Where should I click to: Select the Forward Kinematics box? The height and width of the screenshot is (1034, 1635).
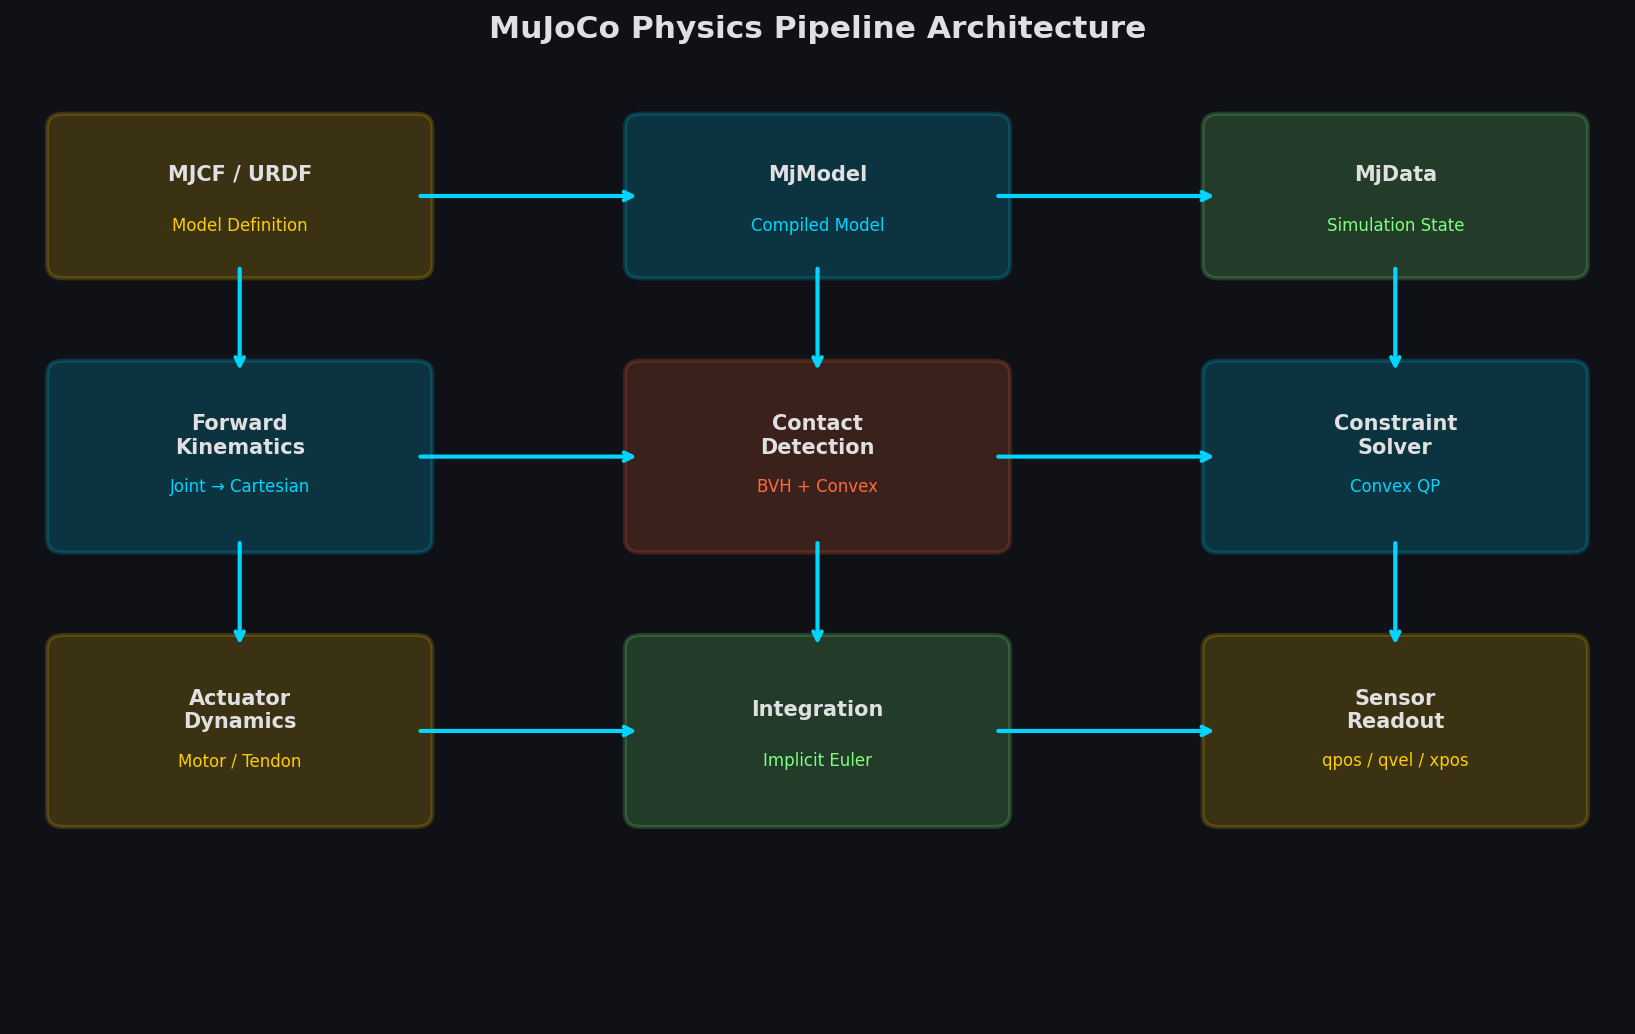[x=240, y=457]
